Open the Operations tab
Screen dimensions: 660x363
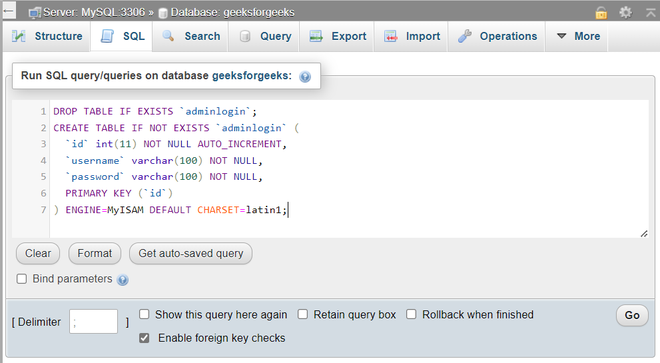497,37
